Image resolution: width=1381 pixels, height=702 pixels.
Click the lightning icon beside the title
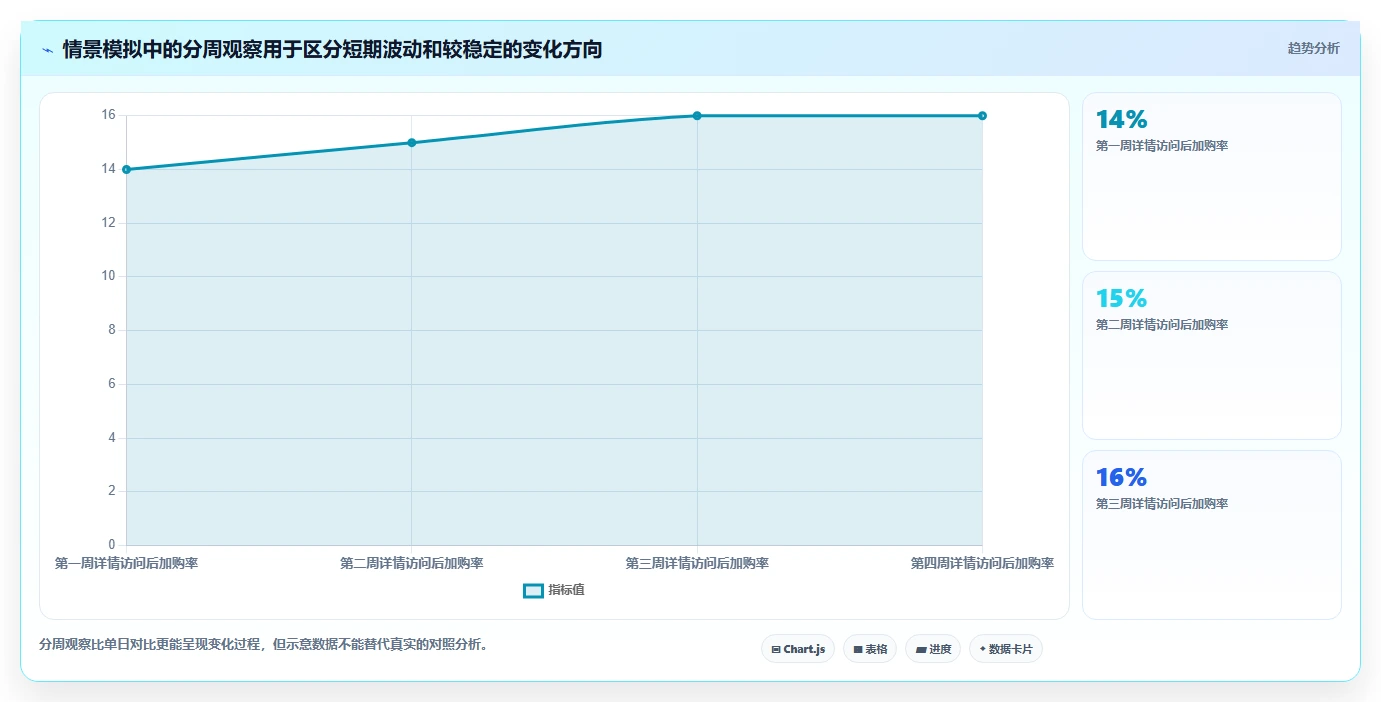click(x=47, y=49)
